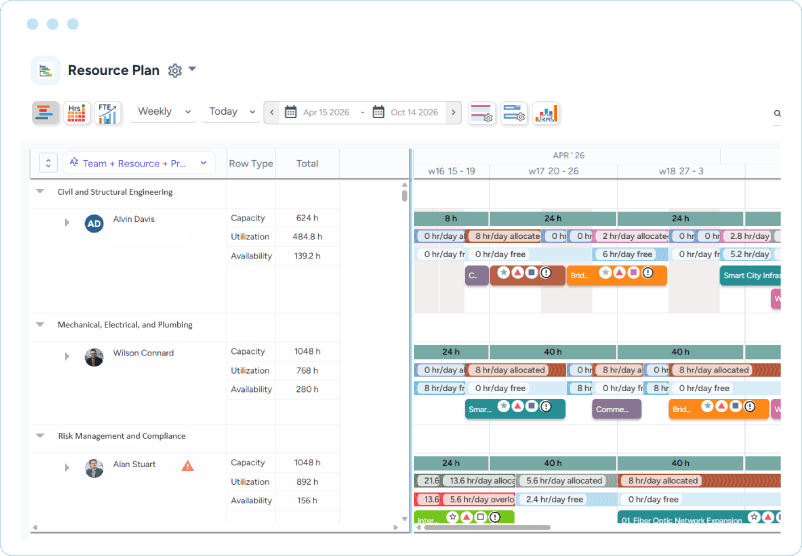Open bar settings icon with blue bars
802x556 pixels.
(514, 113)
